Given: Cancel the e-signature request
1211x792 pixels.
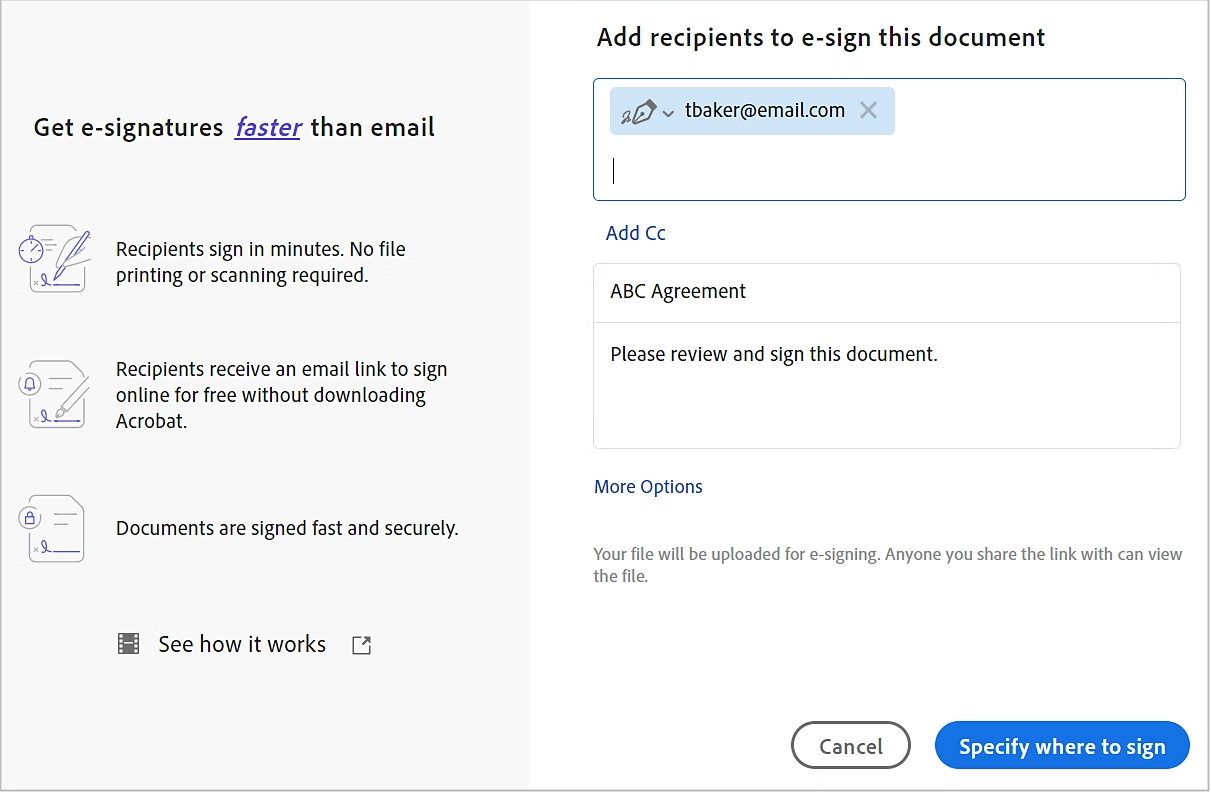Looking at the screenshot, I should (x=850, y=745).
